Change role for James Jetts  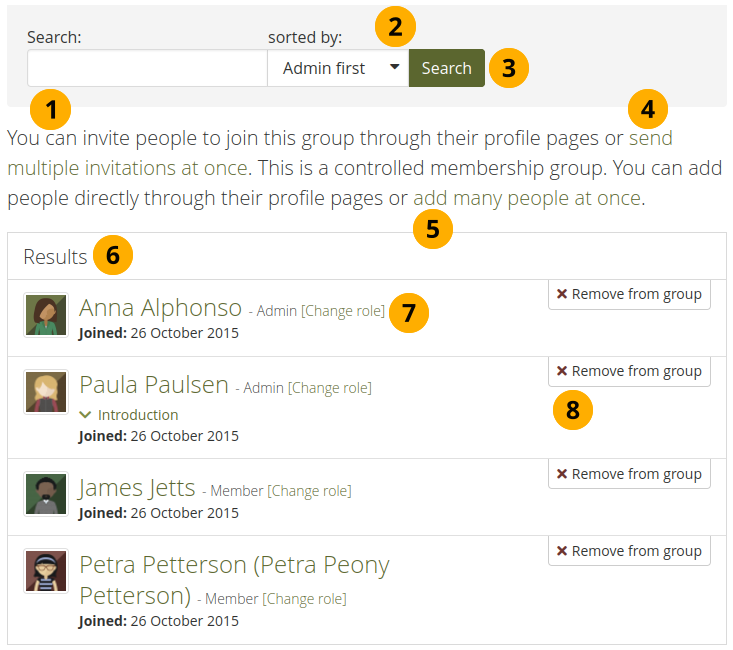(309, 491)
